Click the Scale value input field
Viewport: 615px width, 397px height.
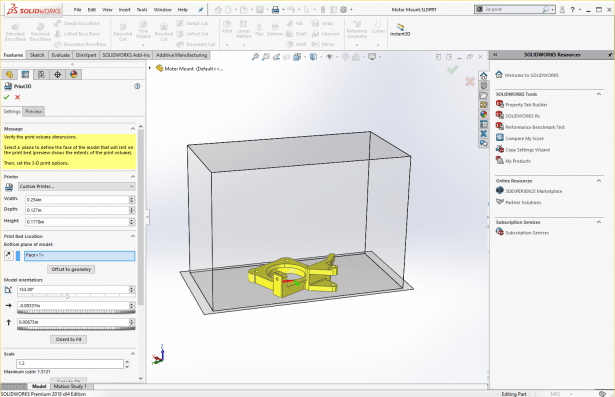click(70, 363)
